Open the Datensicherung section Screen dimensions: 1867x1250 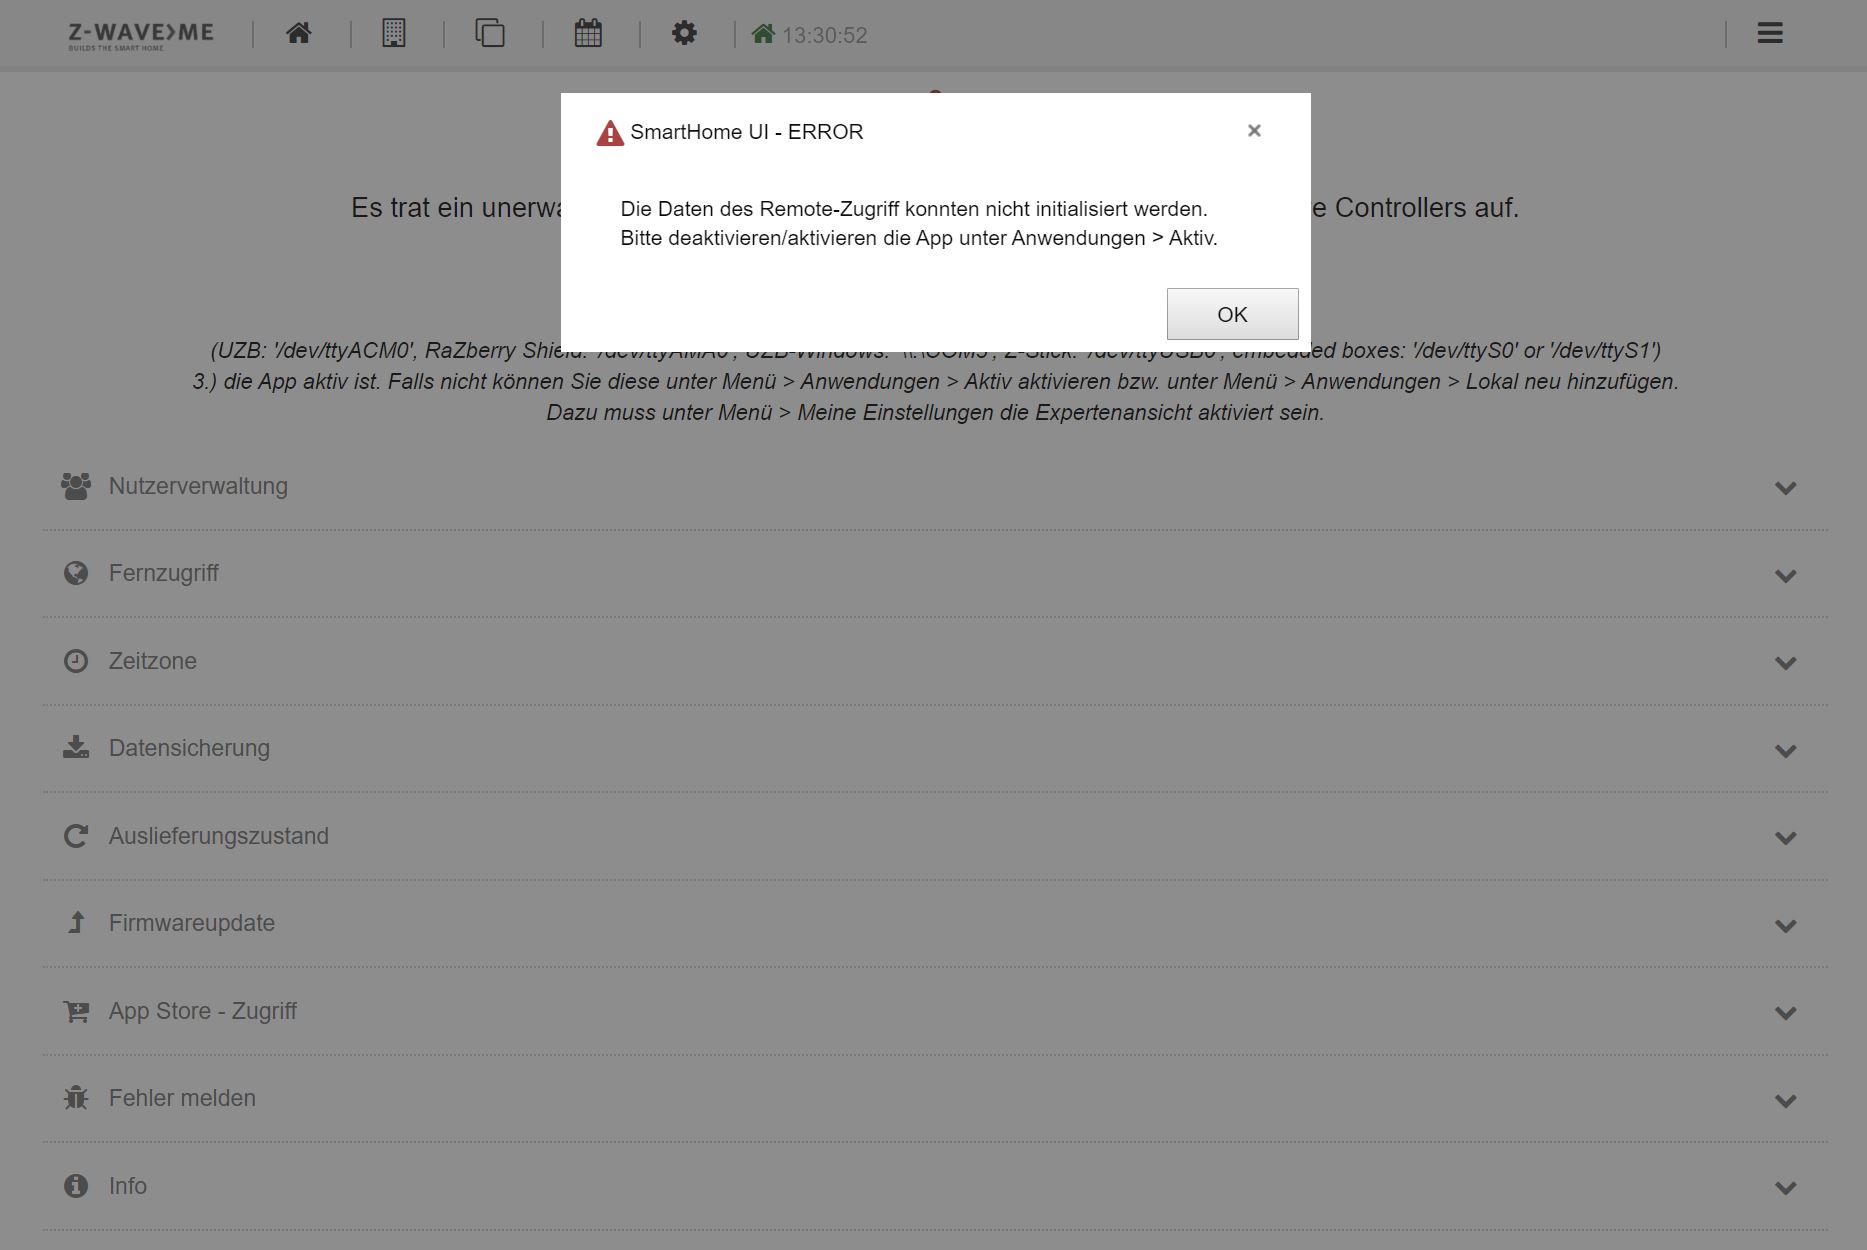click(189, 748)
